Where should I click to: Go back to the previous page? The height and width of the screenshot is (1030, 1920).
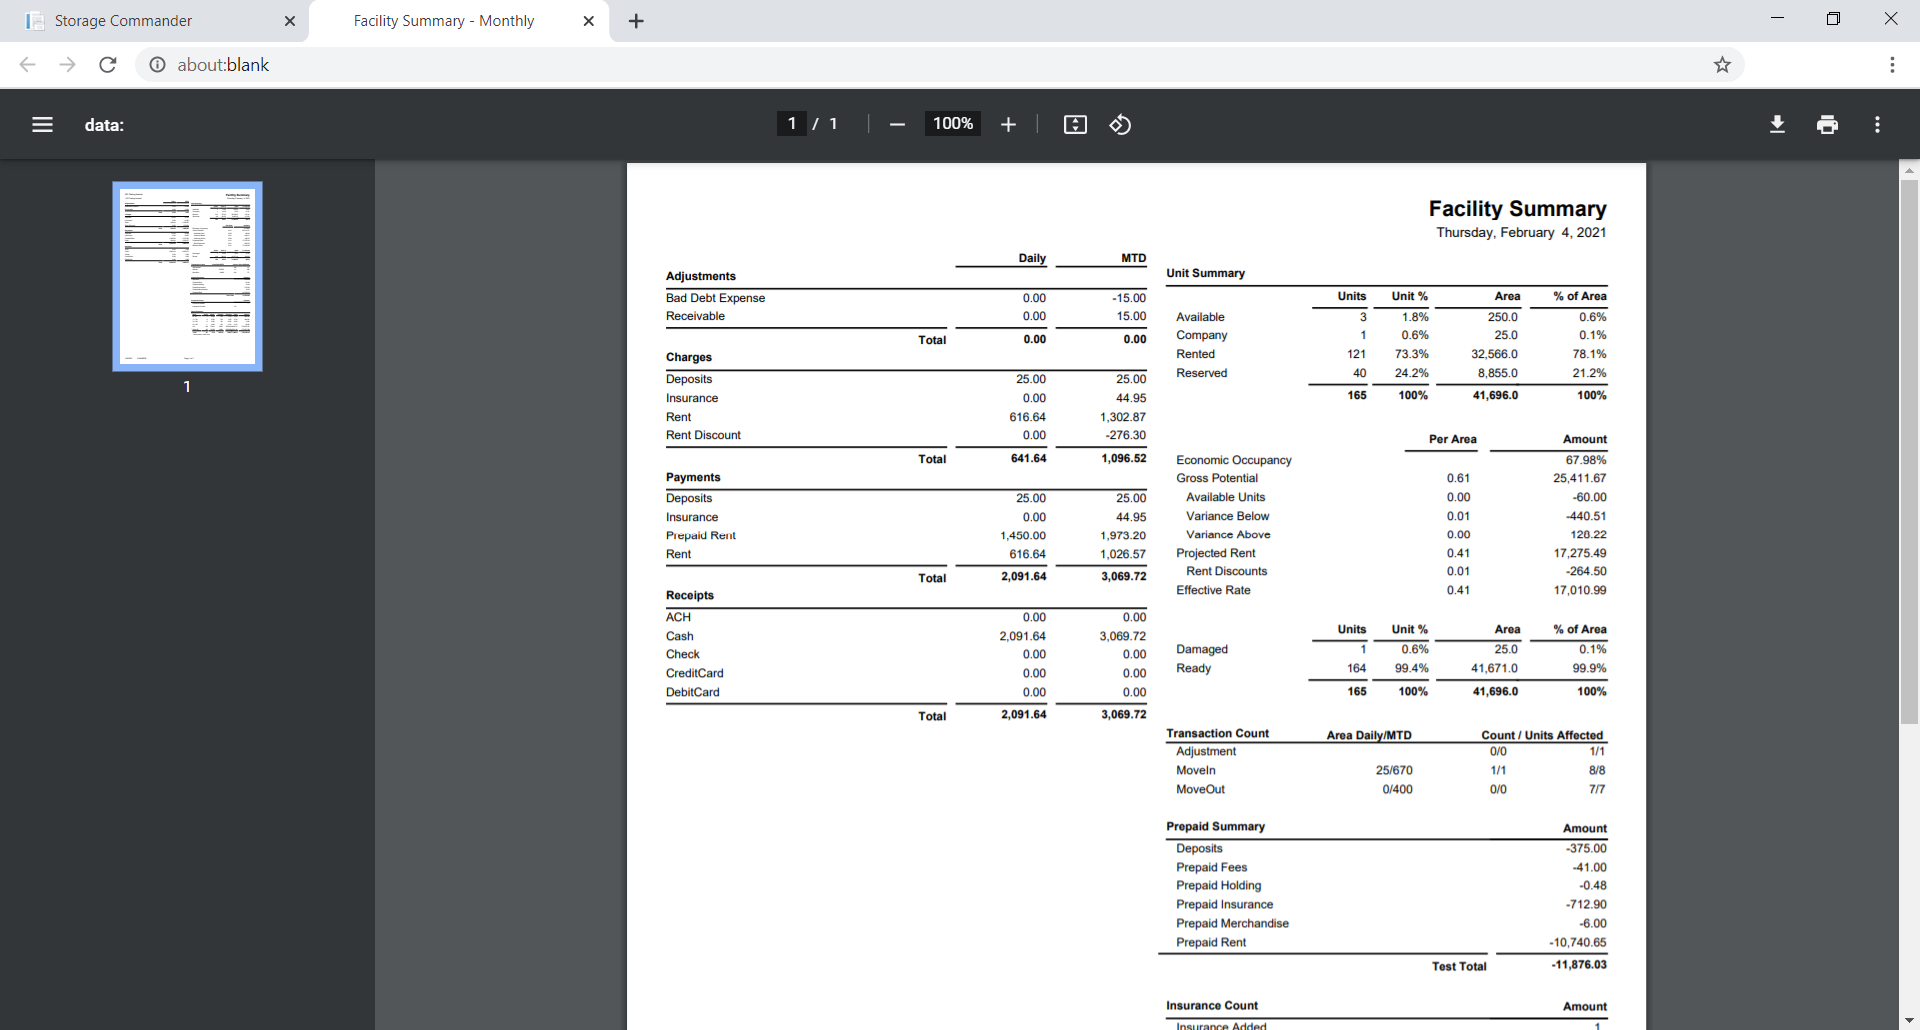click(x=27, y=64)
